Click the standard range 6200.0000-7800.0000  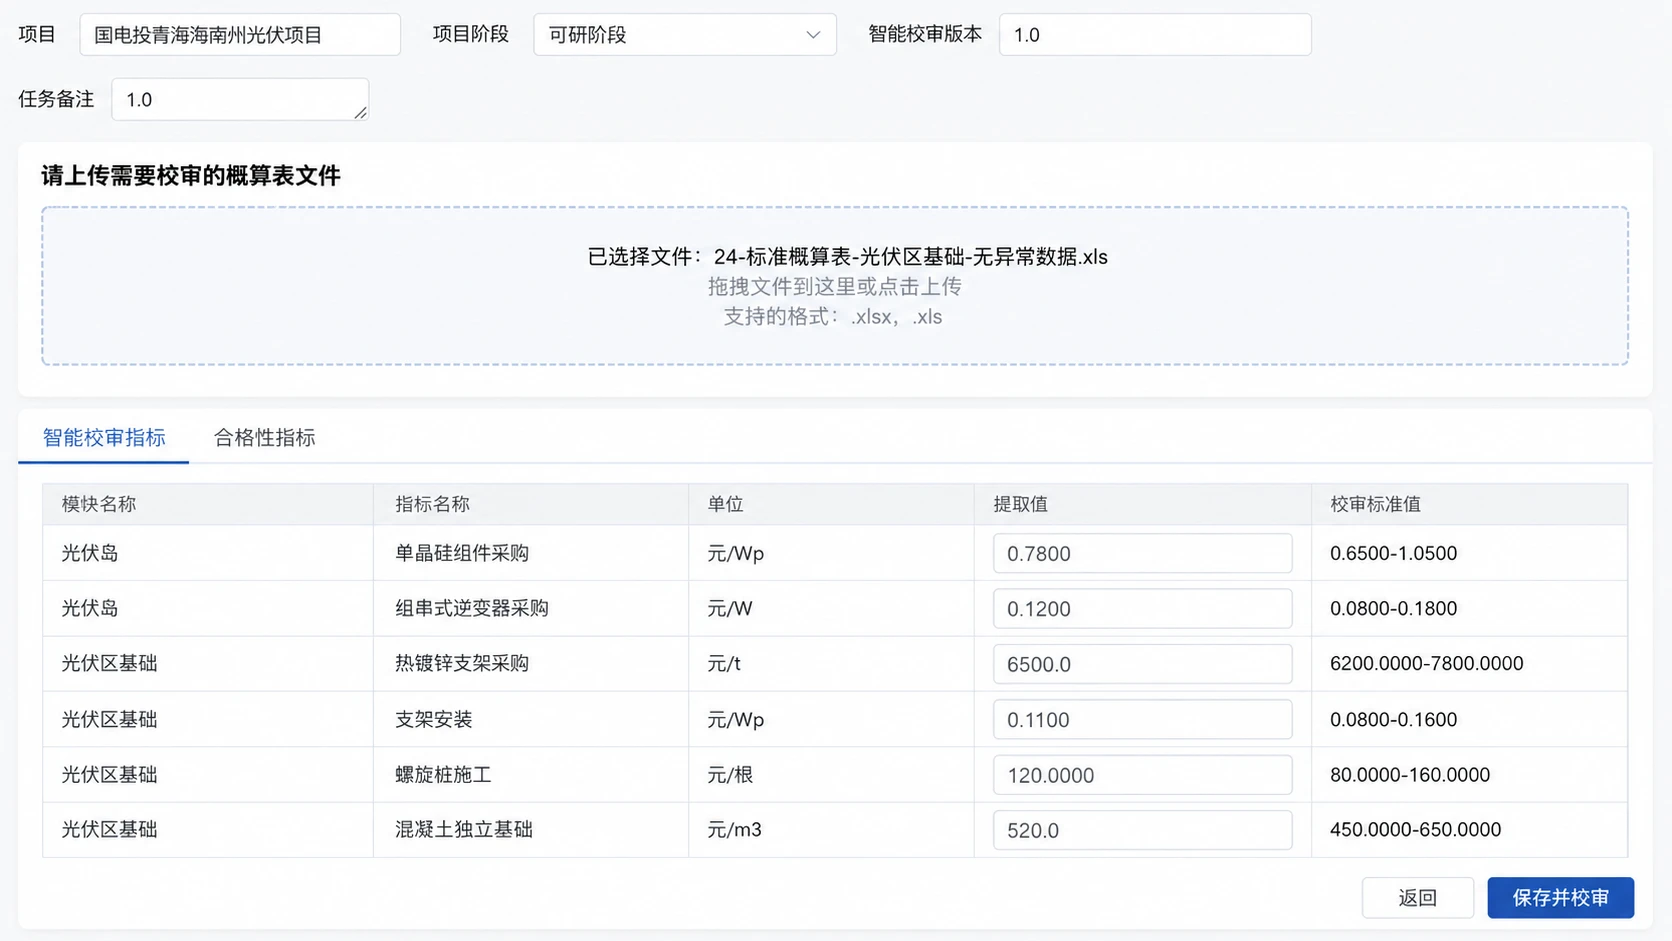[1426, 663]
